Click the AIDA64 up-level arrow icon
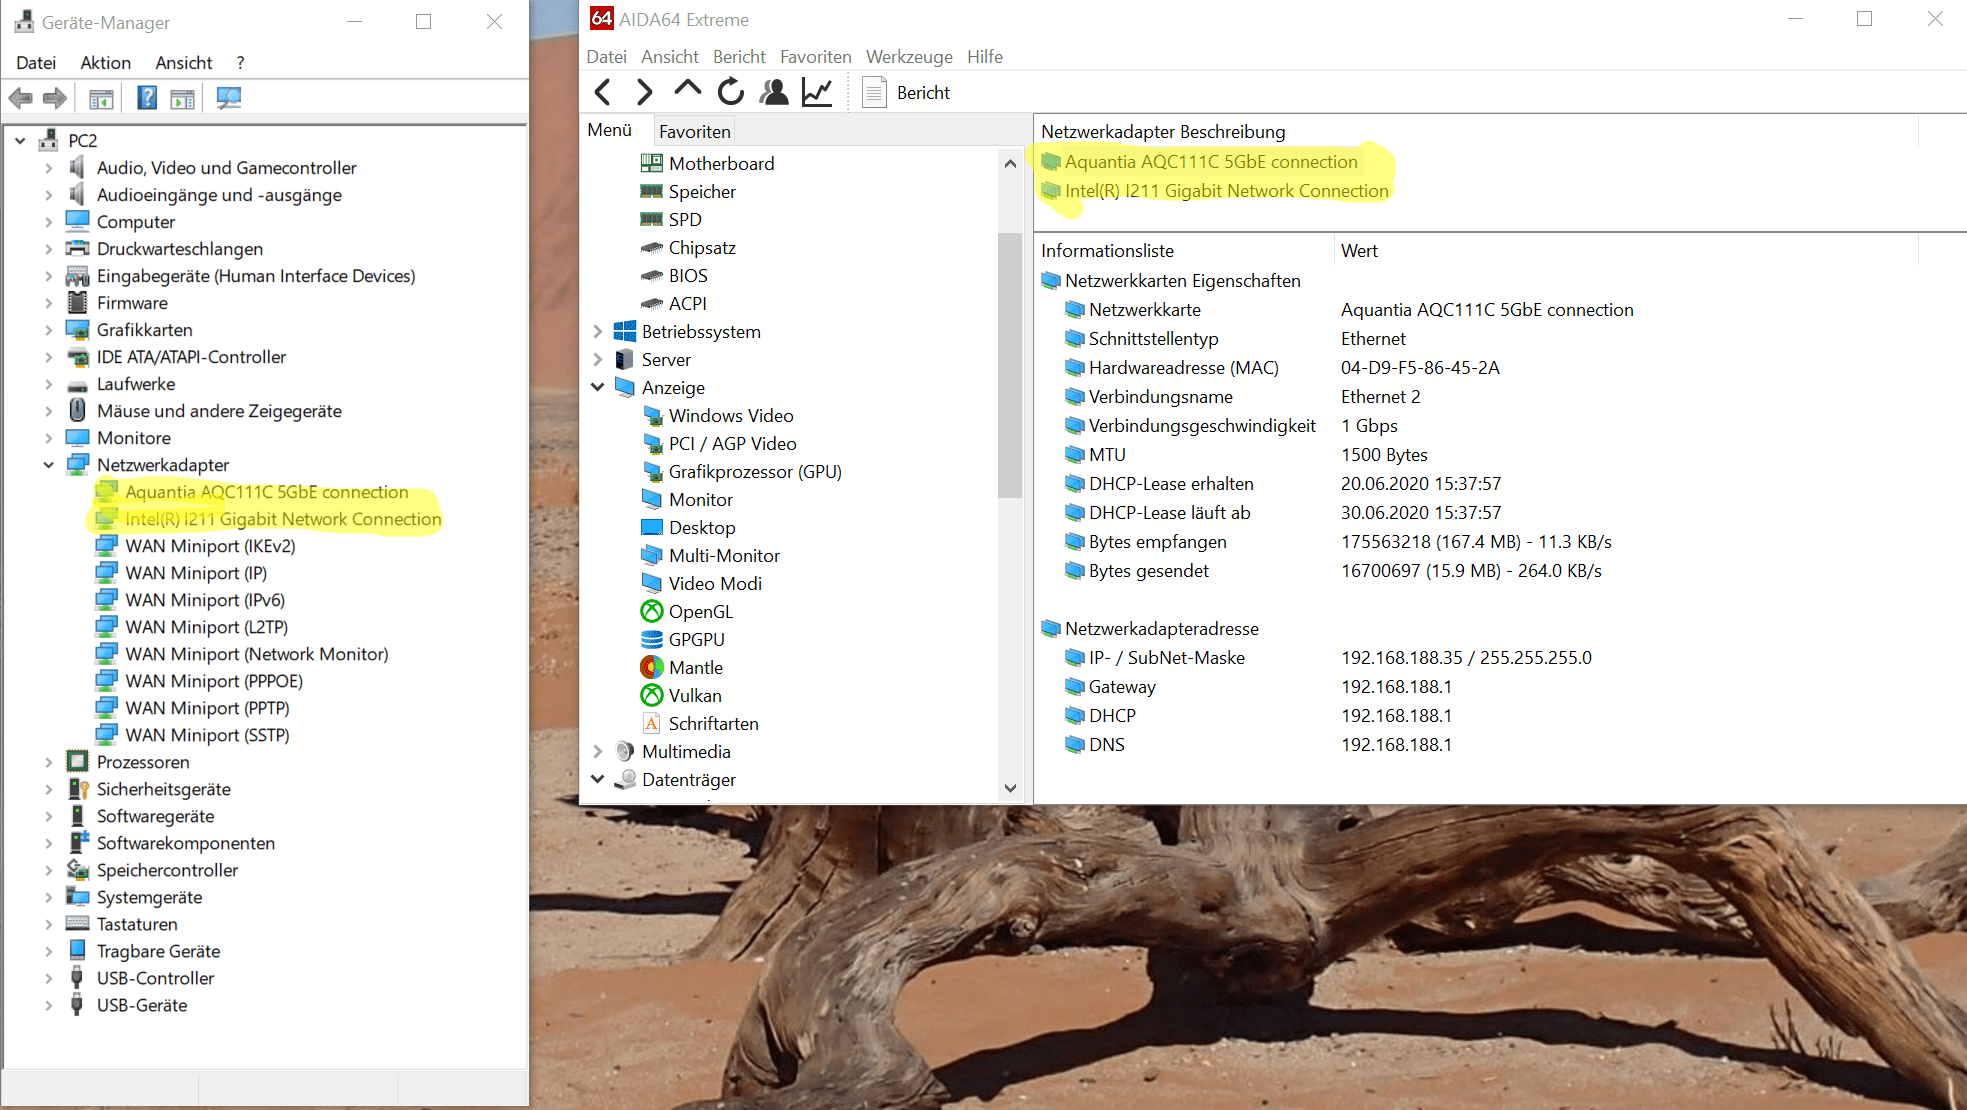This screenshot has width=1967, height=1110. (x=688, y=90)
